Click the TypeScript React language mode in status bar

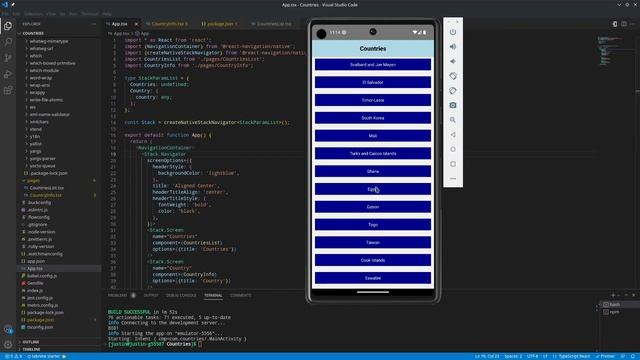(x=574, y=356)
